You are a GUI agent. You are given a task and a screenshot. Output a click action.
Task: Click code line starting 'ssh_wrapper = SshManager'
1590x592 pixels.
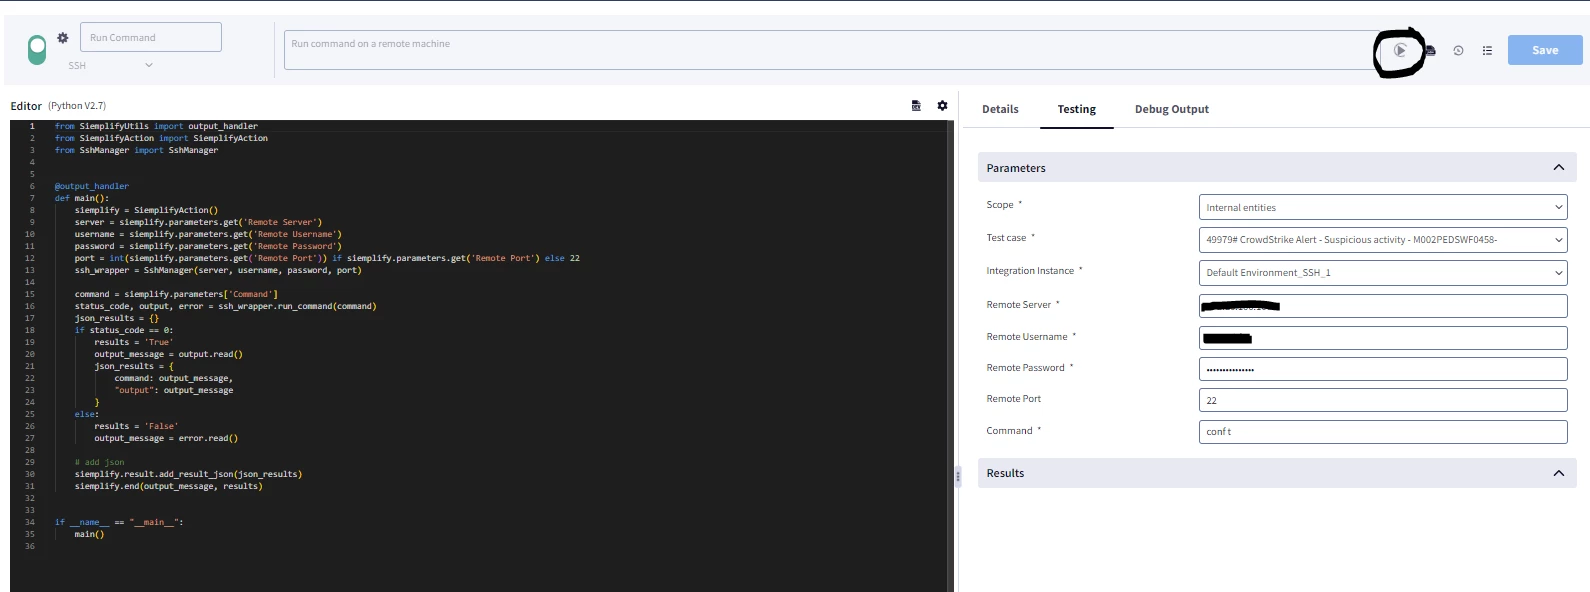click(x=218, y=270)
